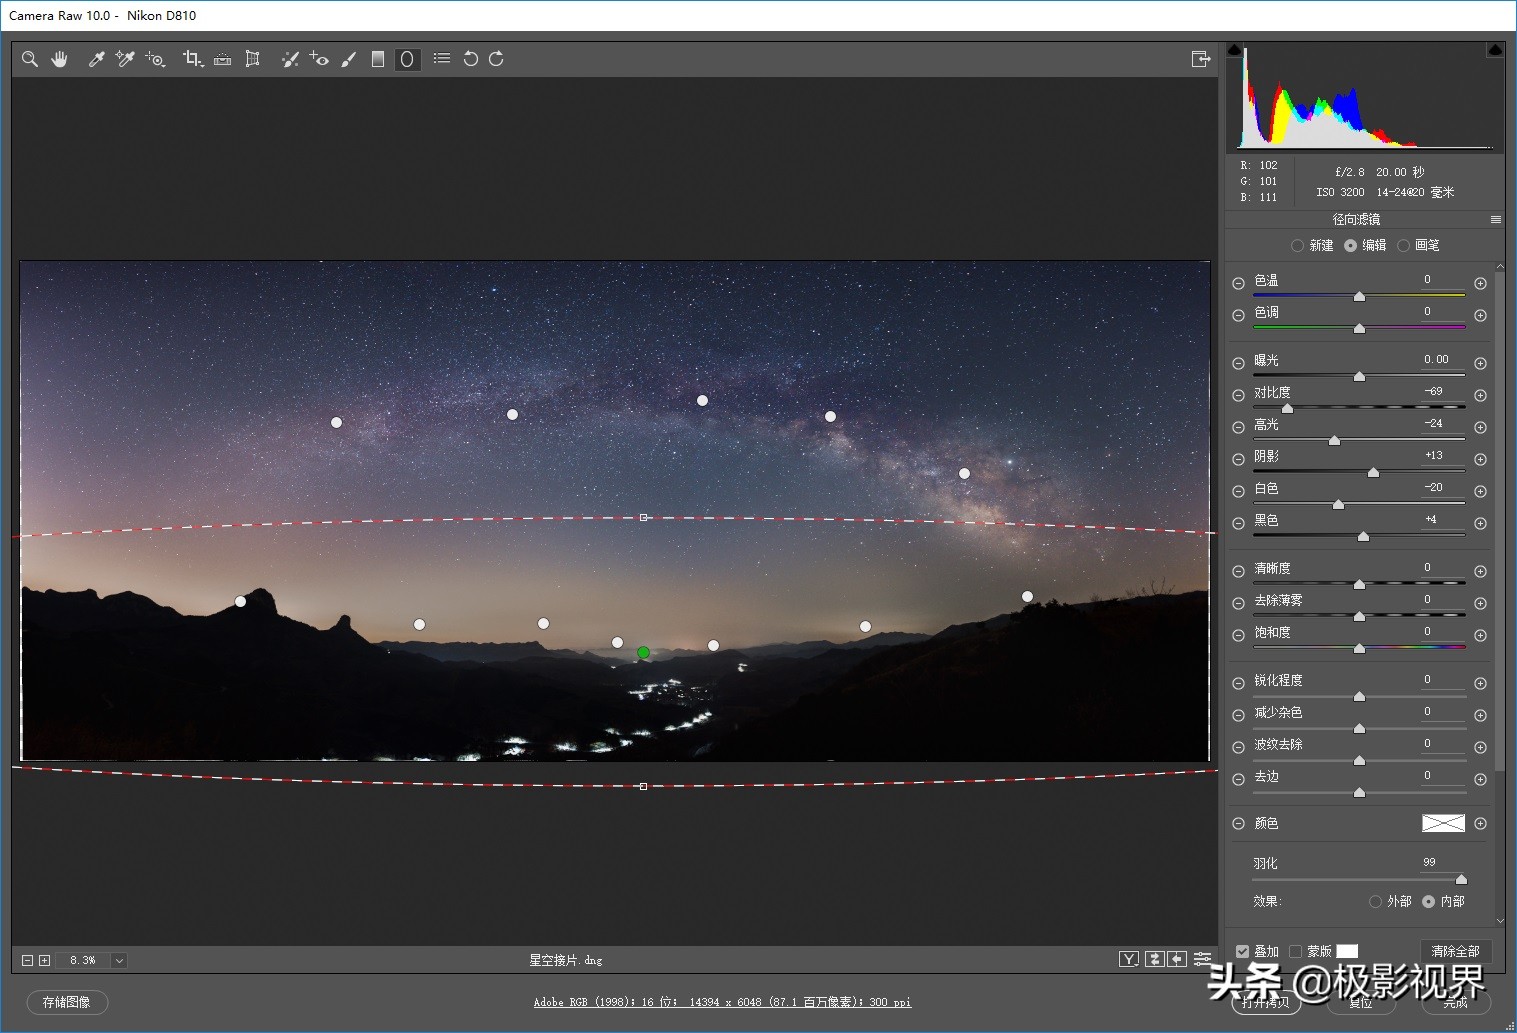Select the Zoom tool in the toolbar
This screenshot has height=1033, width=1517.
(30, 59)
